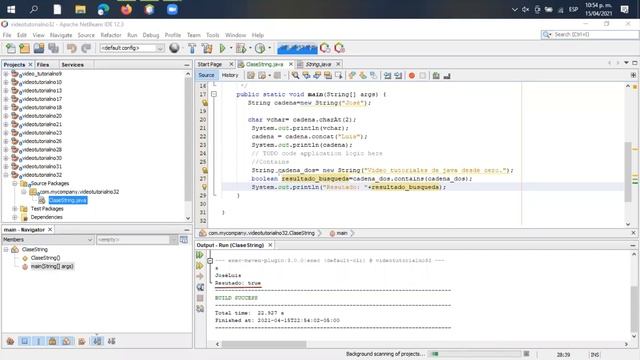Open Windows Start menu
The width and height of the screenshot is (640, 360).
pos(11,9)
